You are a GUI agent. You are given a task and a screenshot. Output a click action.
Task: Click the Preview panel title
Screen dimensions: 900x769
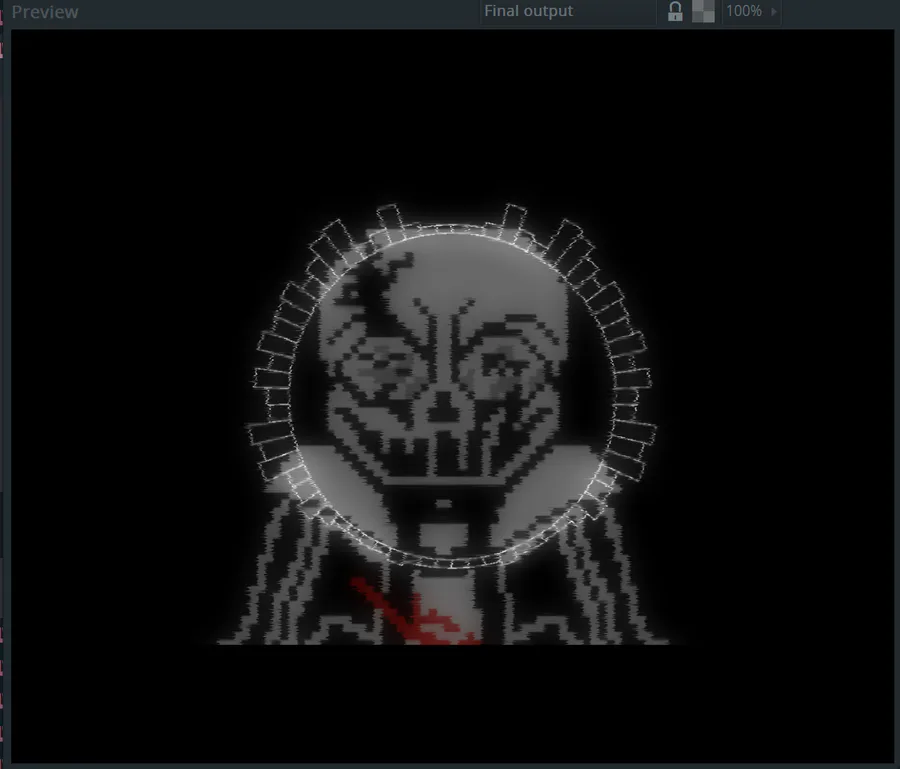tap(45, 12)
